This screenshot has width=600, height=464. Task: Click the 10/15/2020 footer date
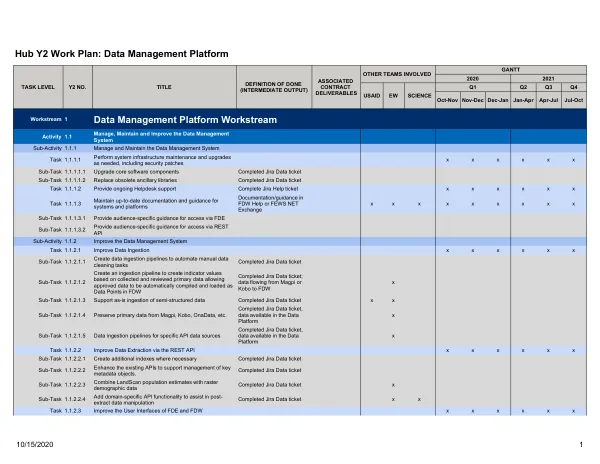click(x=35, y=444)
